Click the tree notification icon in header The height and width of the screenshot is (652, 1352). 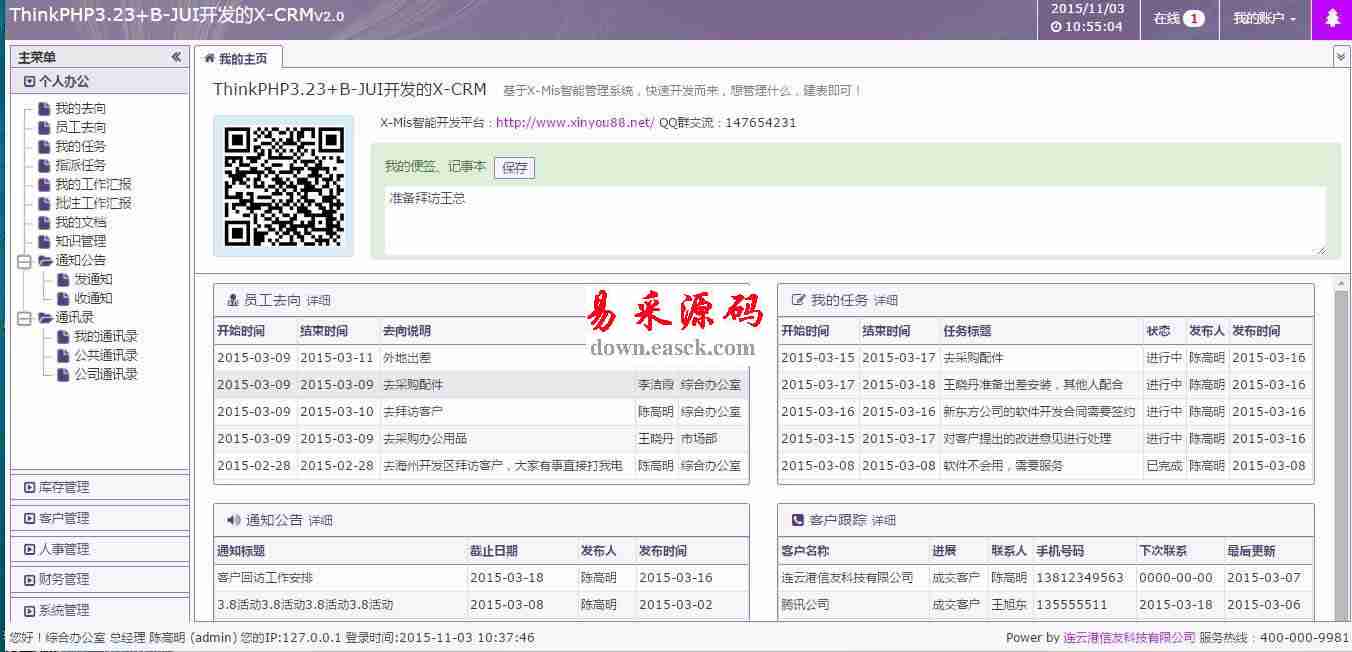[x=1331, y=19]
